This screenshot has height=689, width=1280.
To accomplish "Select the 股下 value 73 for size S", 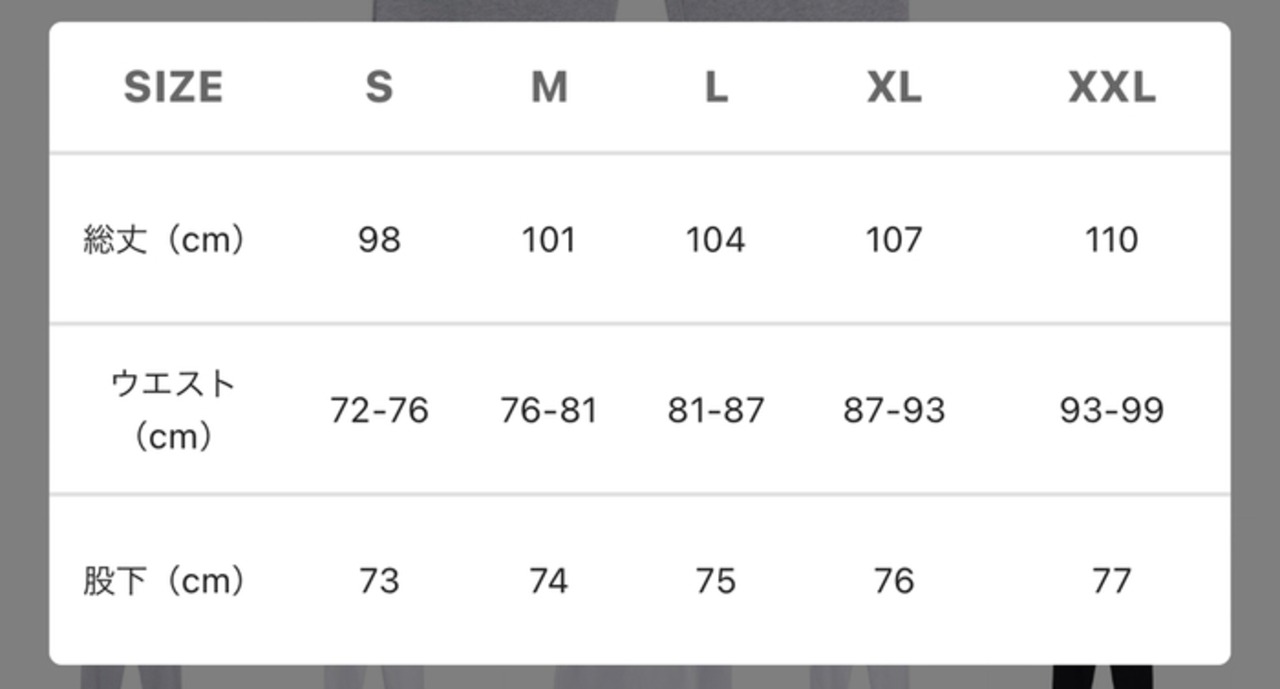I will pos(379,581).
